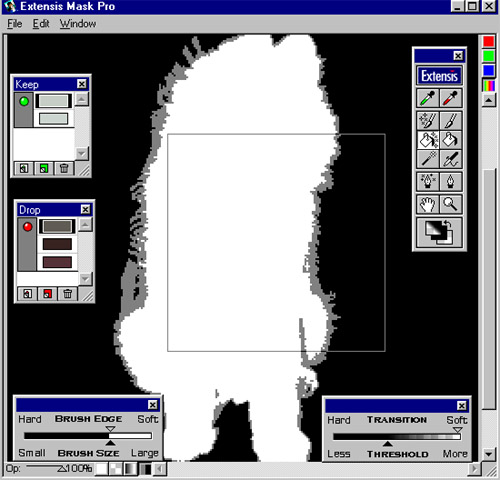
Task: Select the green Keep eyedropper tool
Action: tap(427, 98)
